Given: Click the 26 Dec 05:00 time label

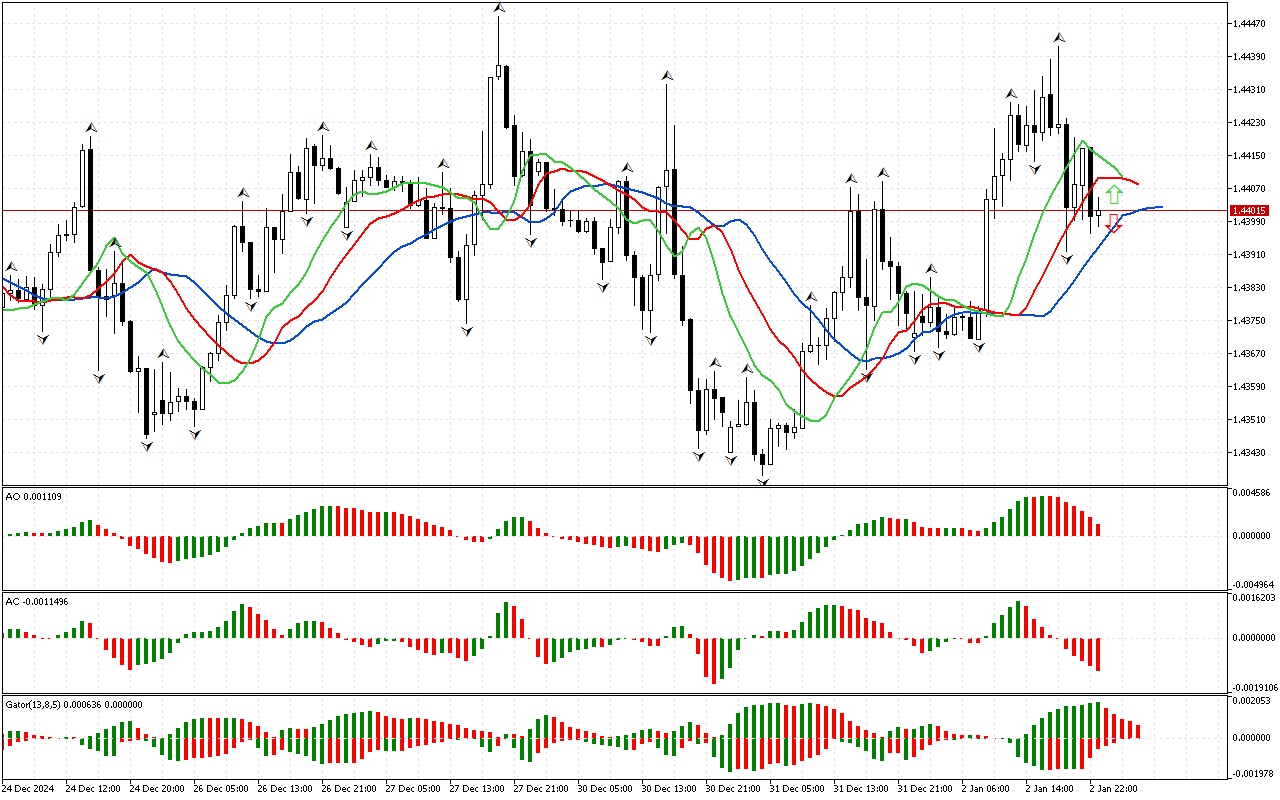Looking at the screenshot, I should 221,788.
